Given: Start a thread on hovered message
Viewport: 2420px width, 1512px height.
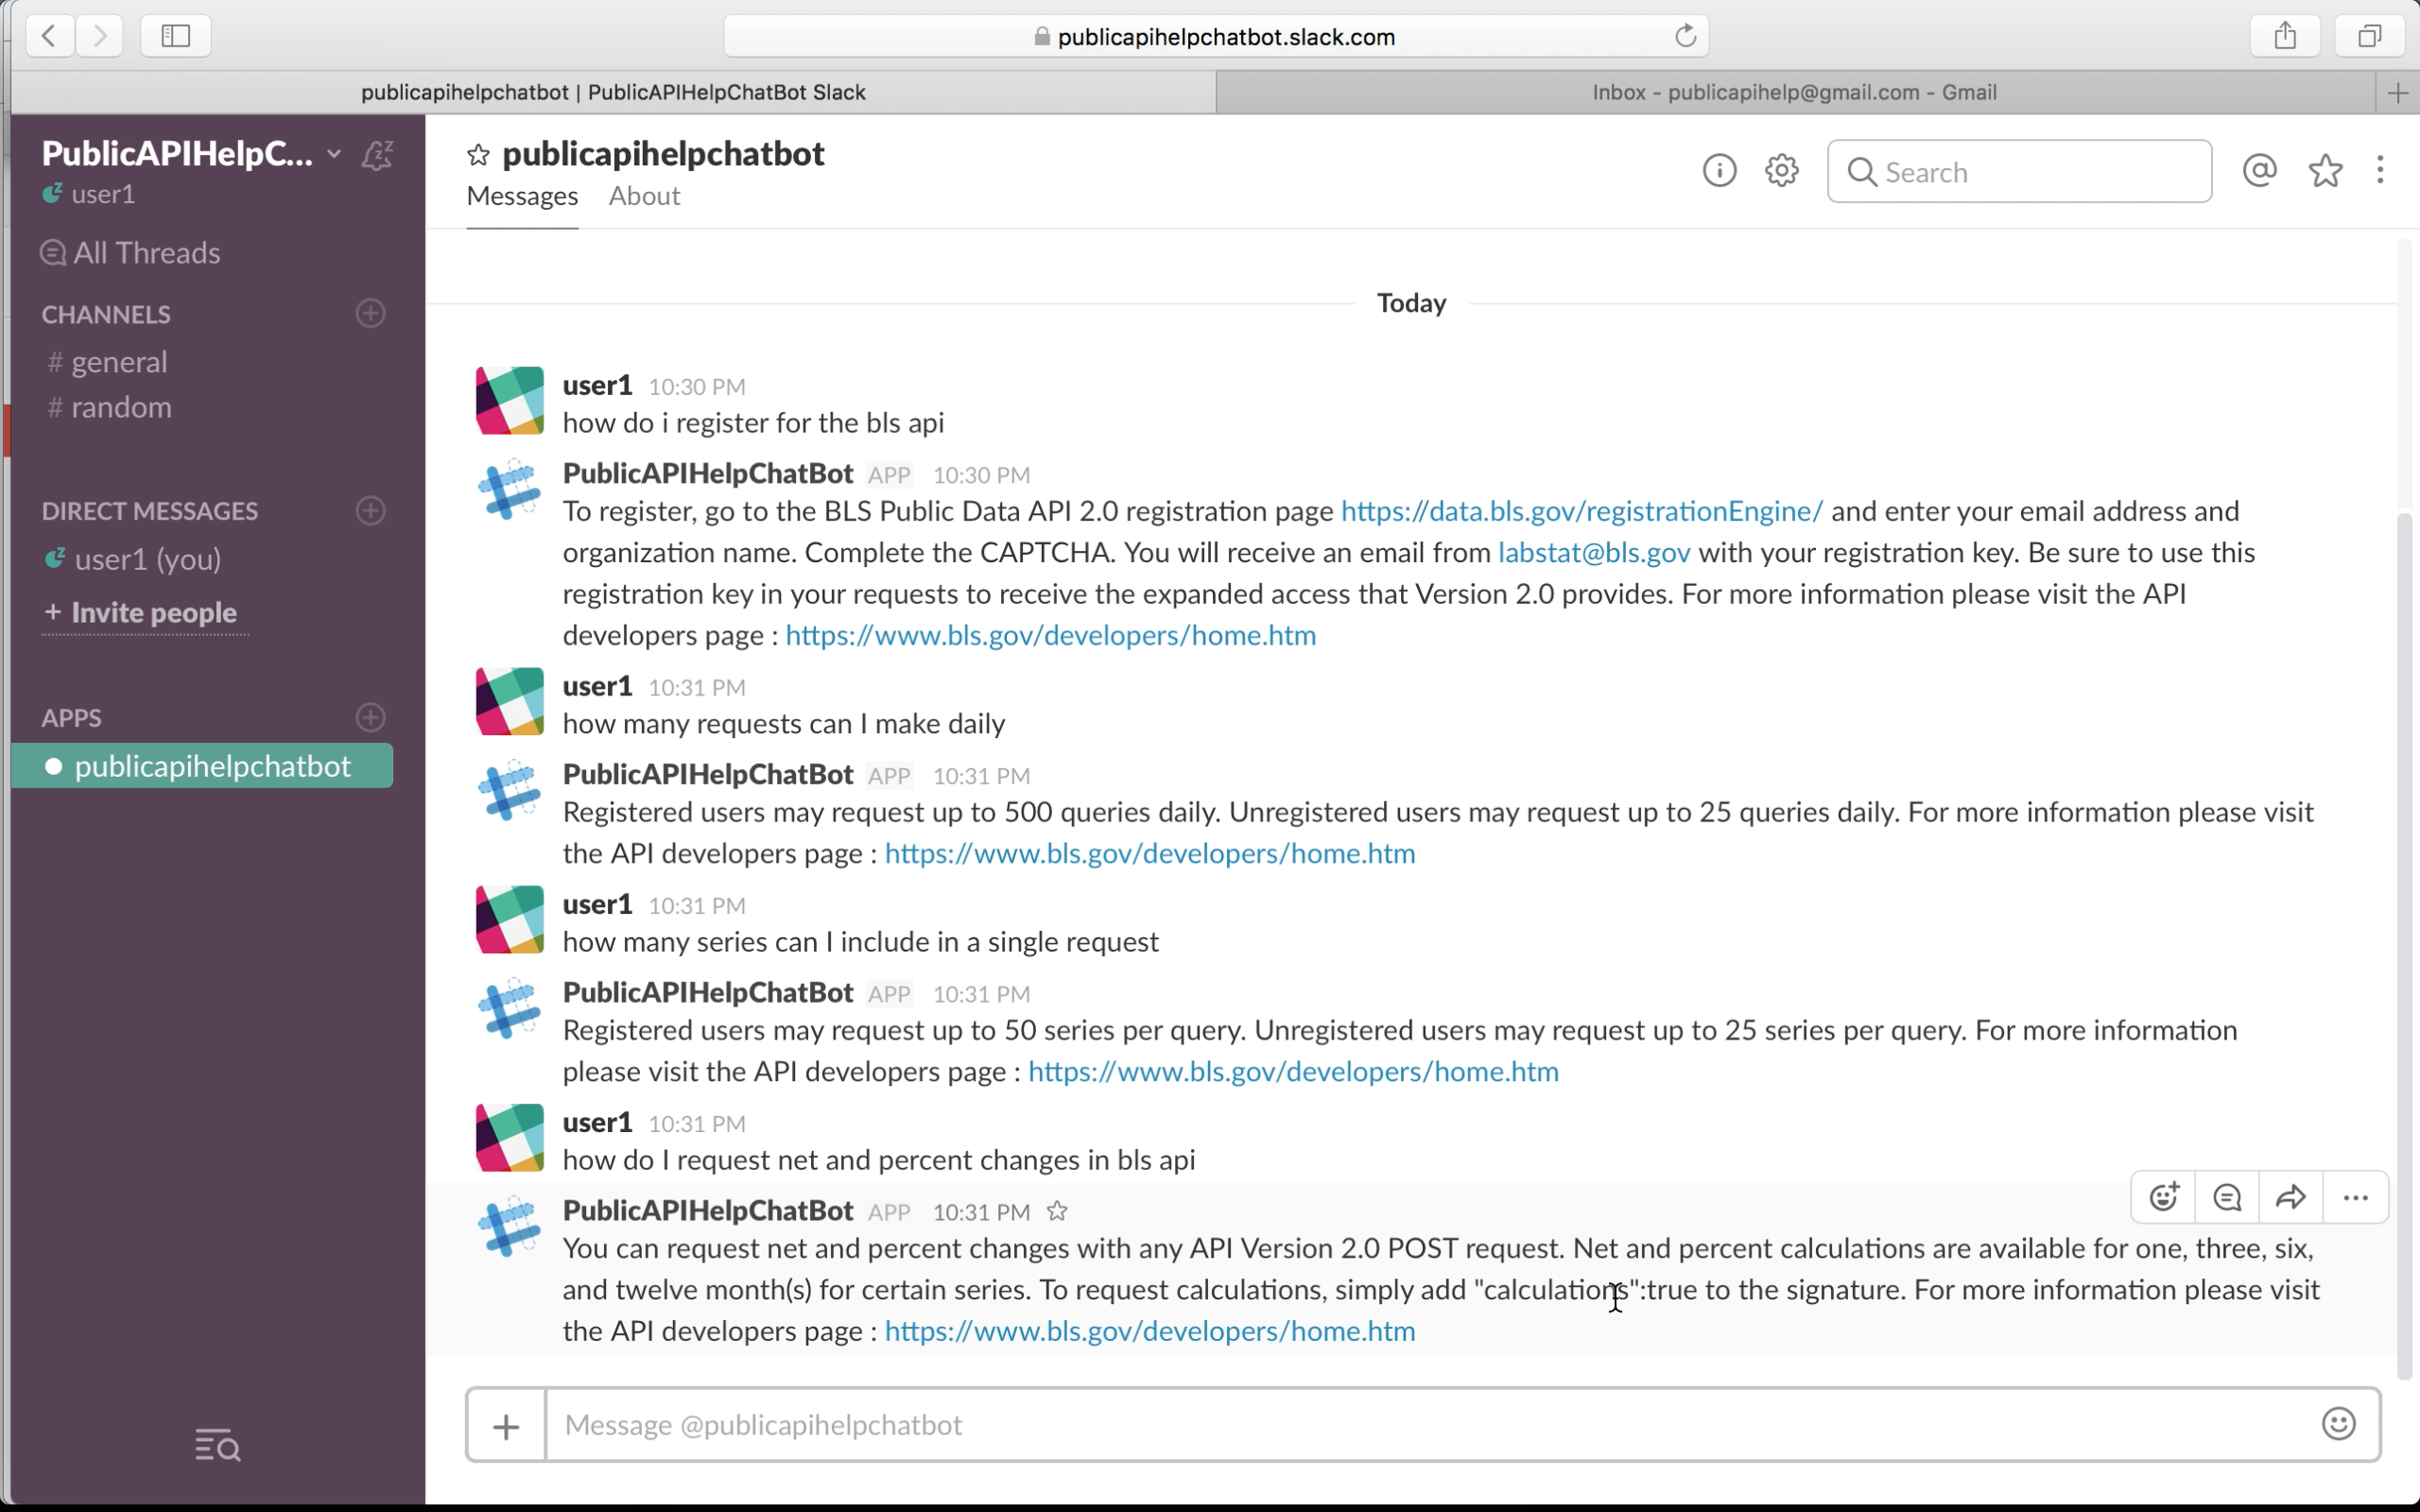Looking at the screenshot, I should coord(2227,1197).
